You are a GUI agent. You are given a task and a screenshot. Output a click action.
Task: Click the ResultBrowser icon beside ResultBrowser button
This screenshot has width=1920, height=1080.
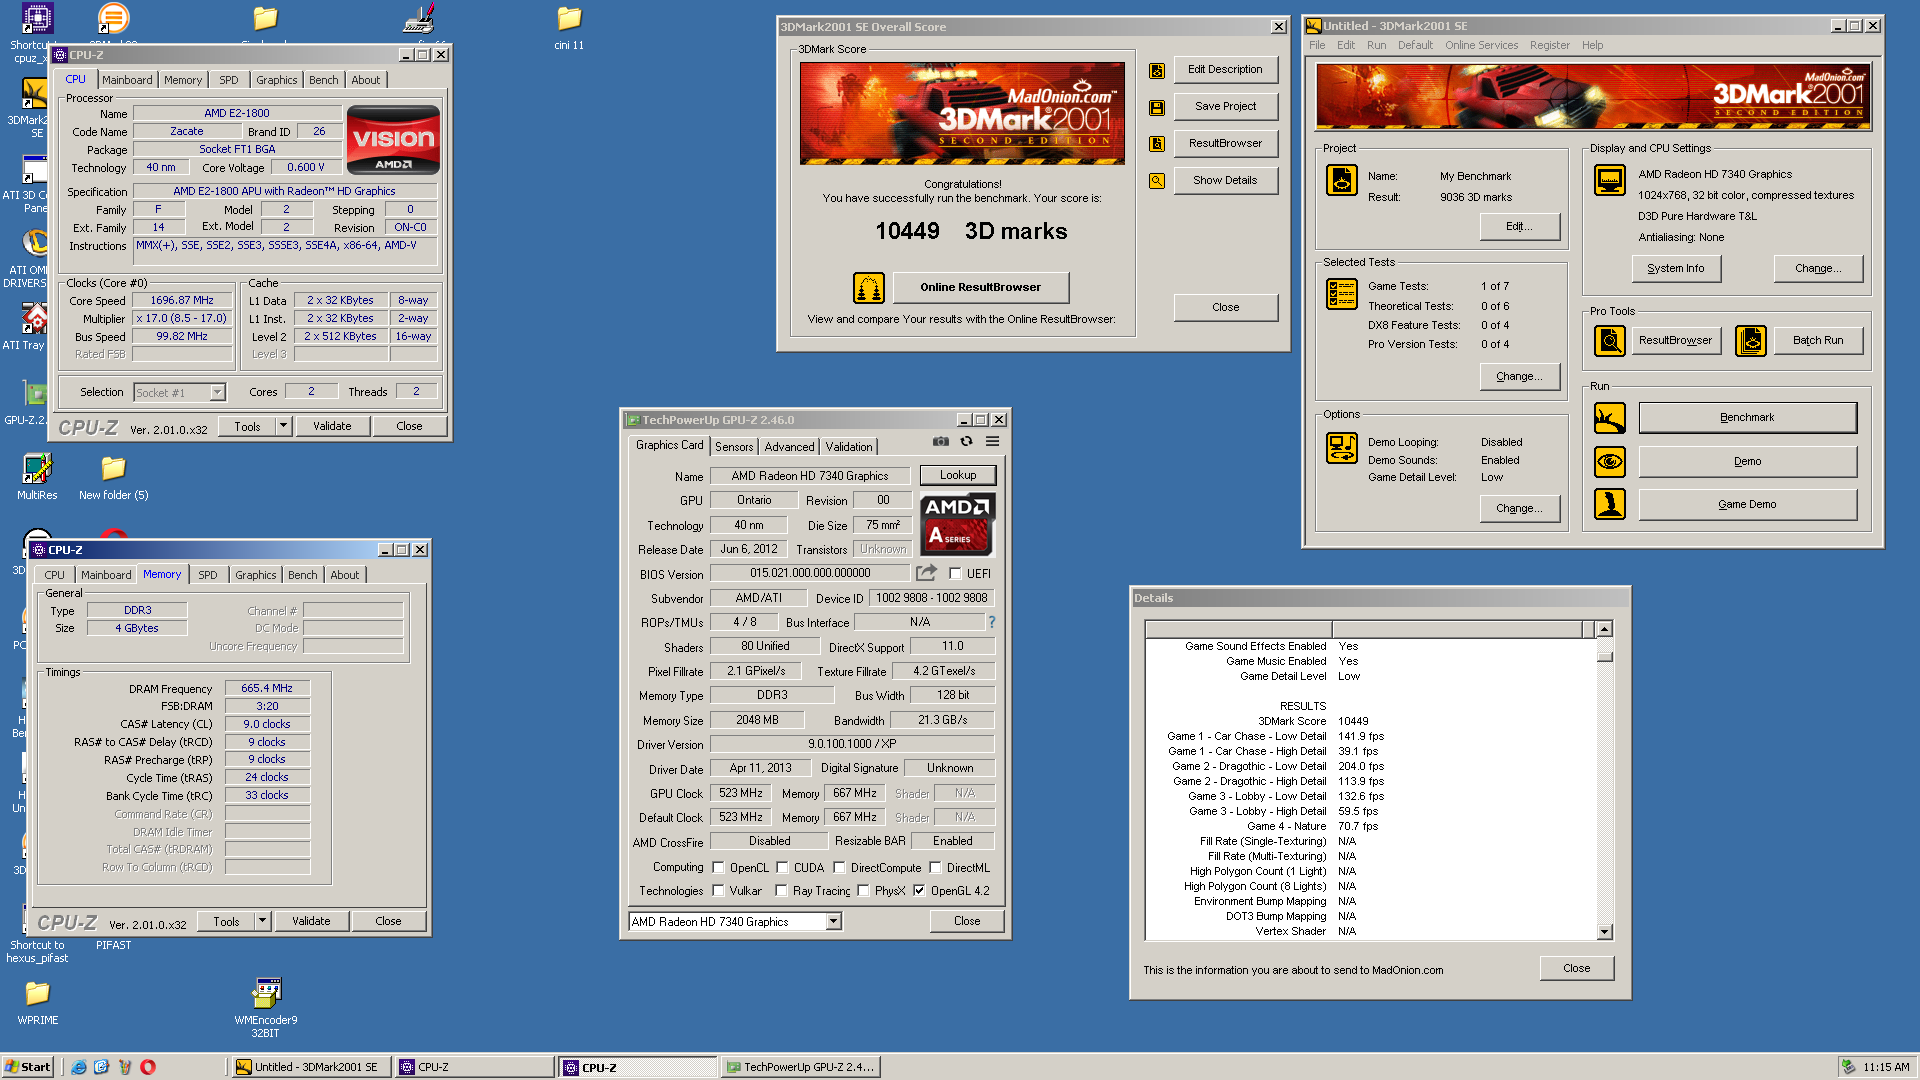click(1157, 144)
